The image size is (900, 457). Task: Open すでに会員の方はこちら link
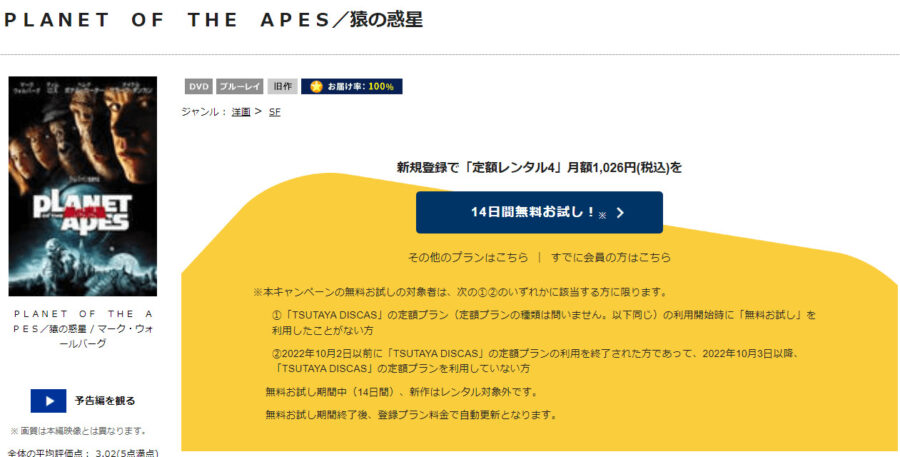pos(611,257)
